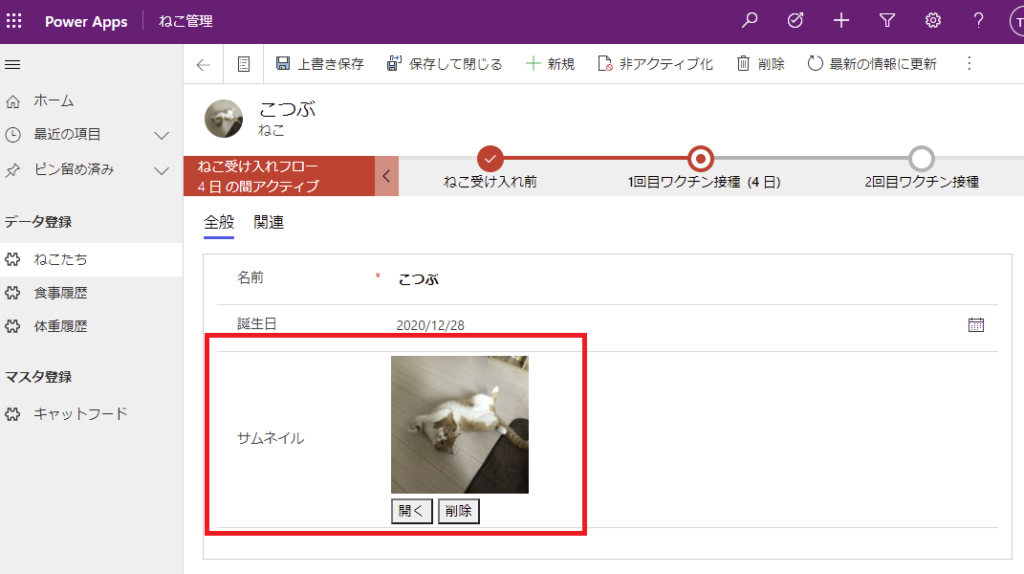This screenshot has width=1024, height=574.
Task: Click the 削除 command with trash icon
Action: [x=760, y=64]
